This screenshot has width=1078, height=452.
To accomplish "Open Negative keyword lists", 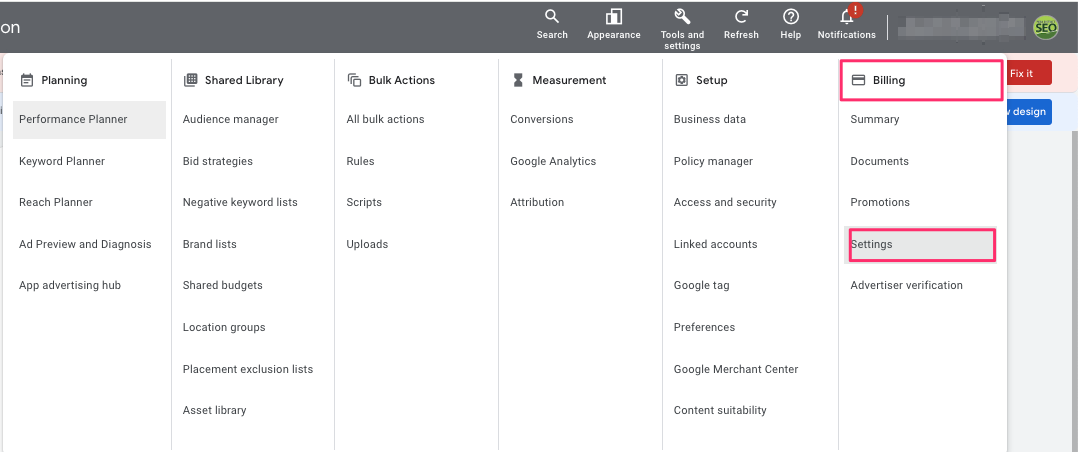I will pyautogui.click(x=240, y=202).
